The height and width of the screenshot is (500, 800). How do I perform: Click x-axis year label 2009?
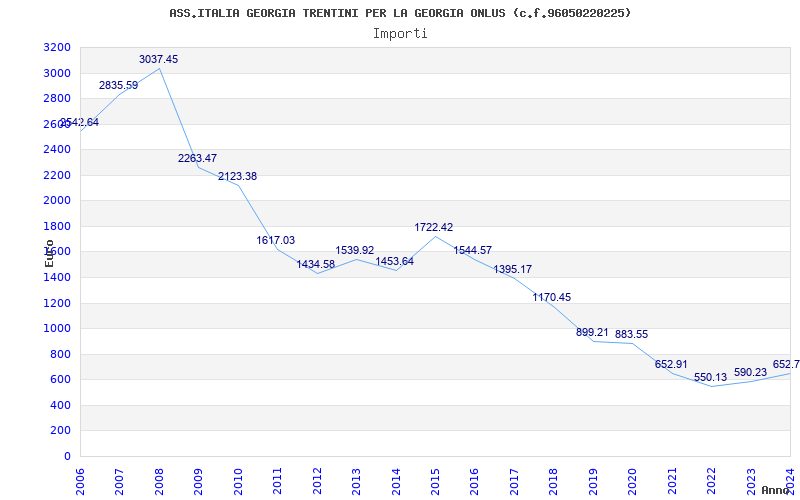(198, 482)
